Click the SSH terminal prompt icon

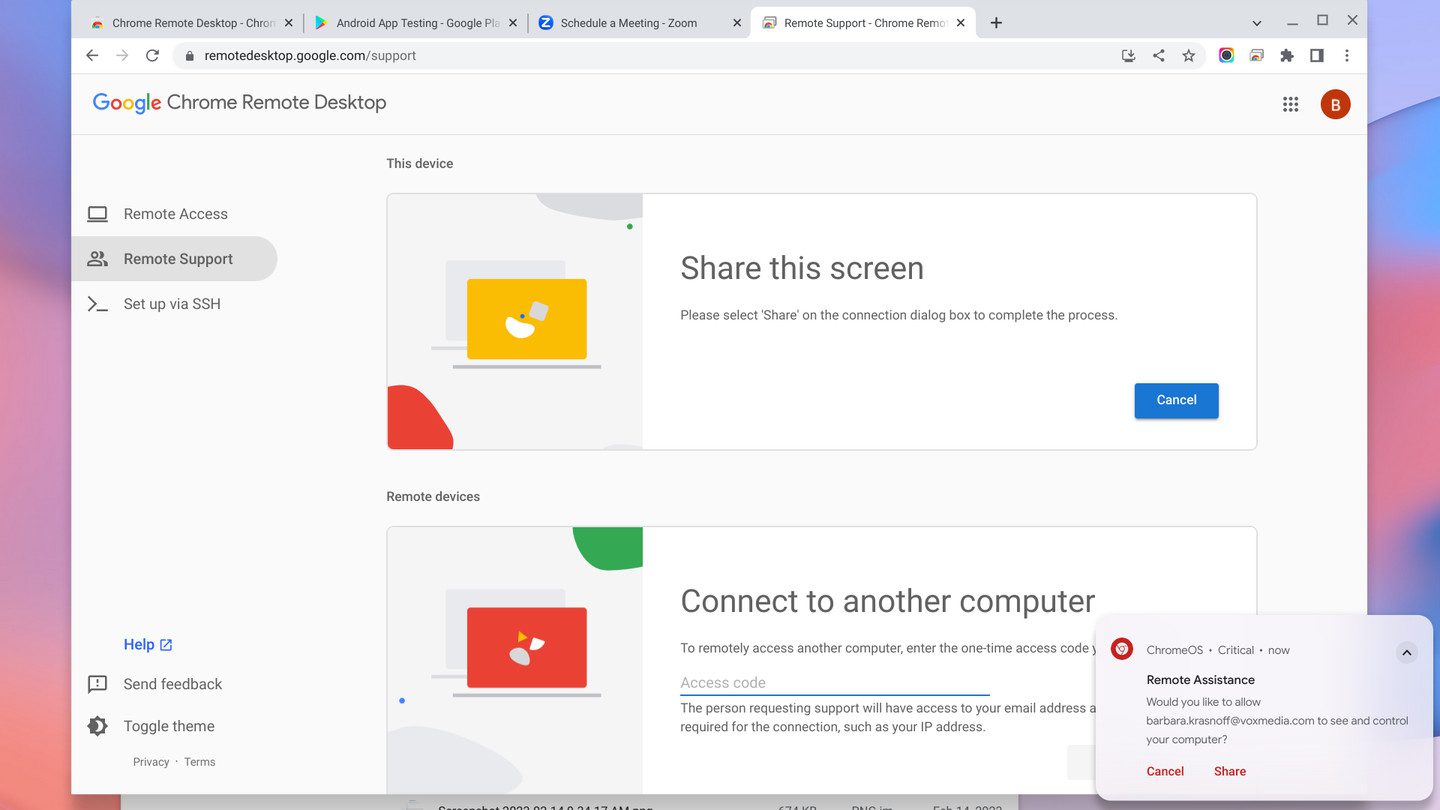[97, 304]
